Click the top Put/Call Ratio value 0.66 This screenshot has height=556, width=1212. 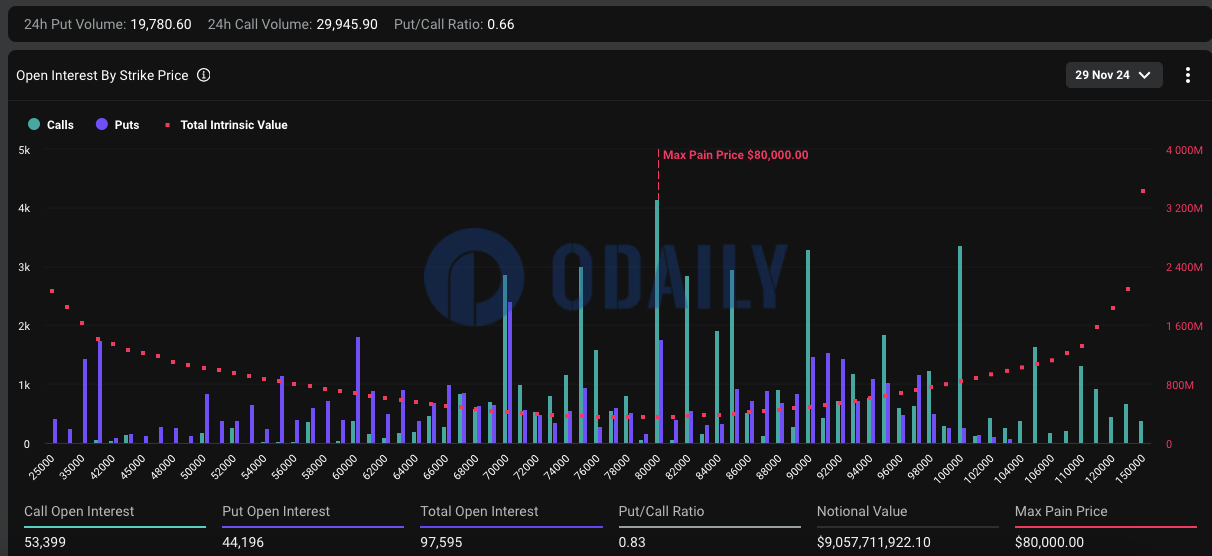[x=501, y=24]
